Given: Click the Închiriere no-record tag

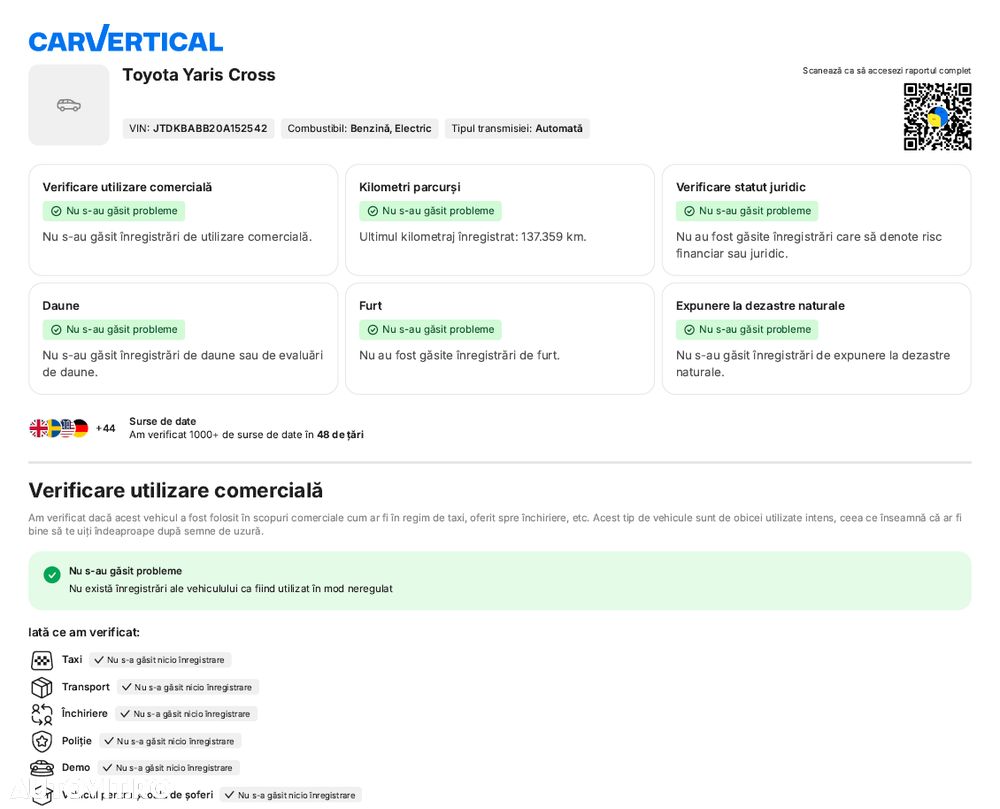Looking at the screenshot, I should [x=186, y=714].
